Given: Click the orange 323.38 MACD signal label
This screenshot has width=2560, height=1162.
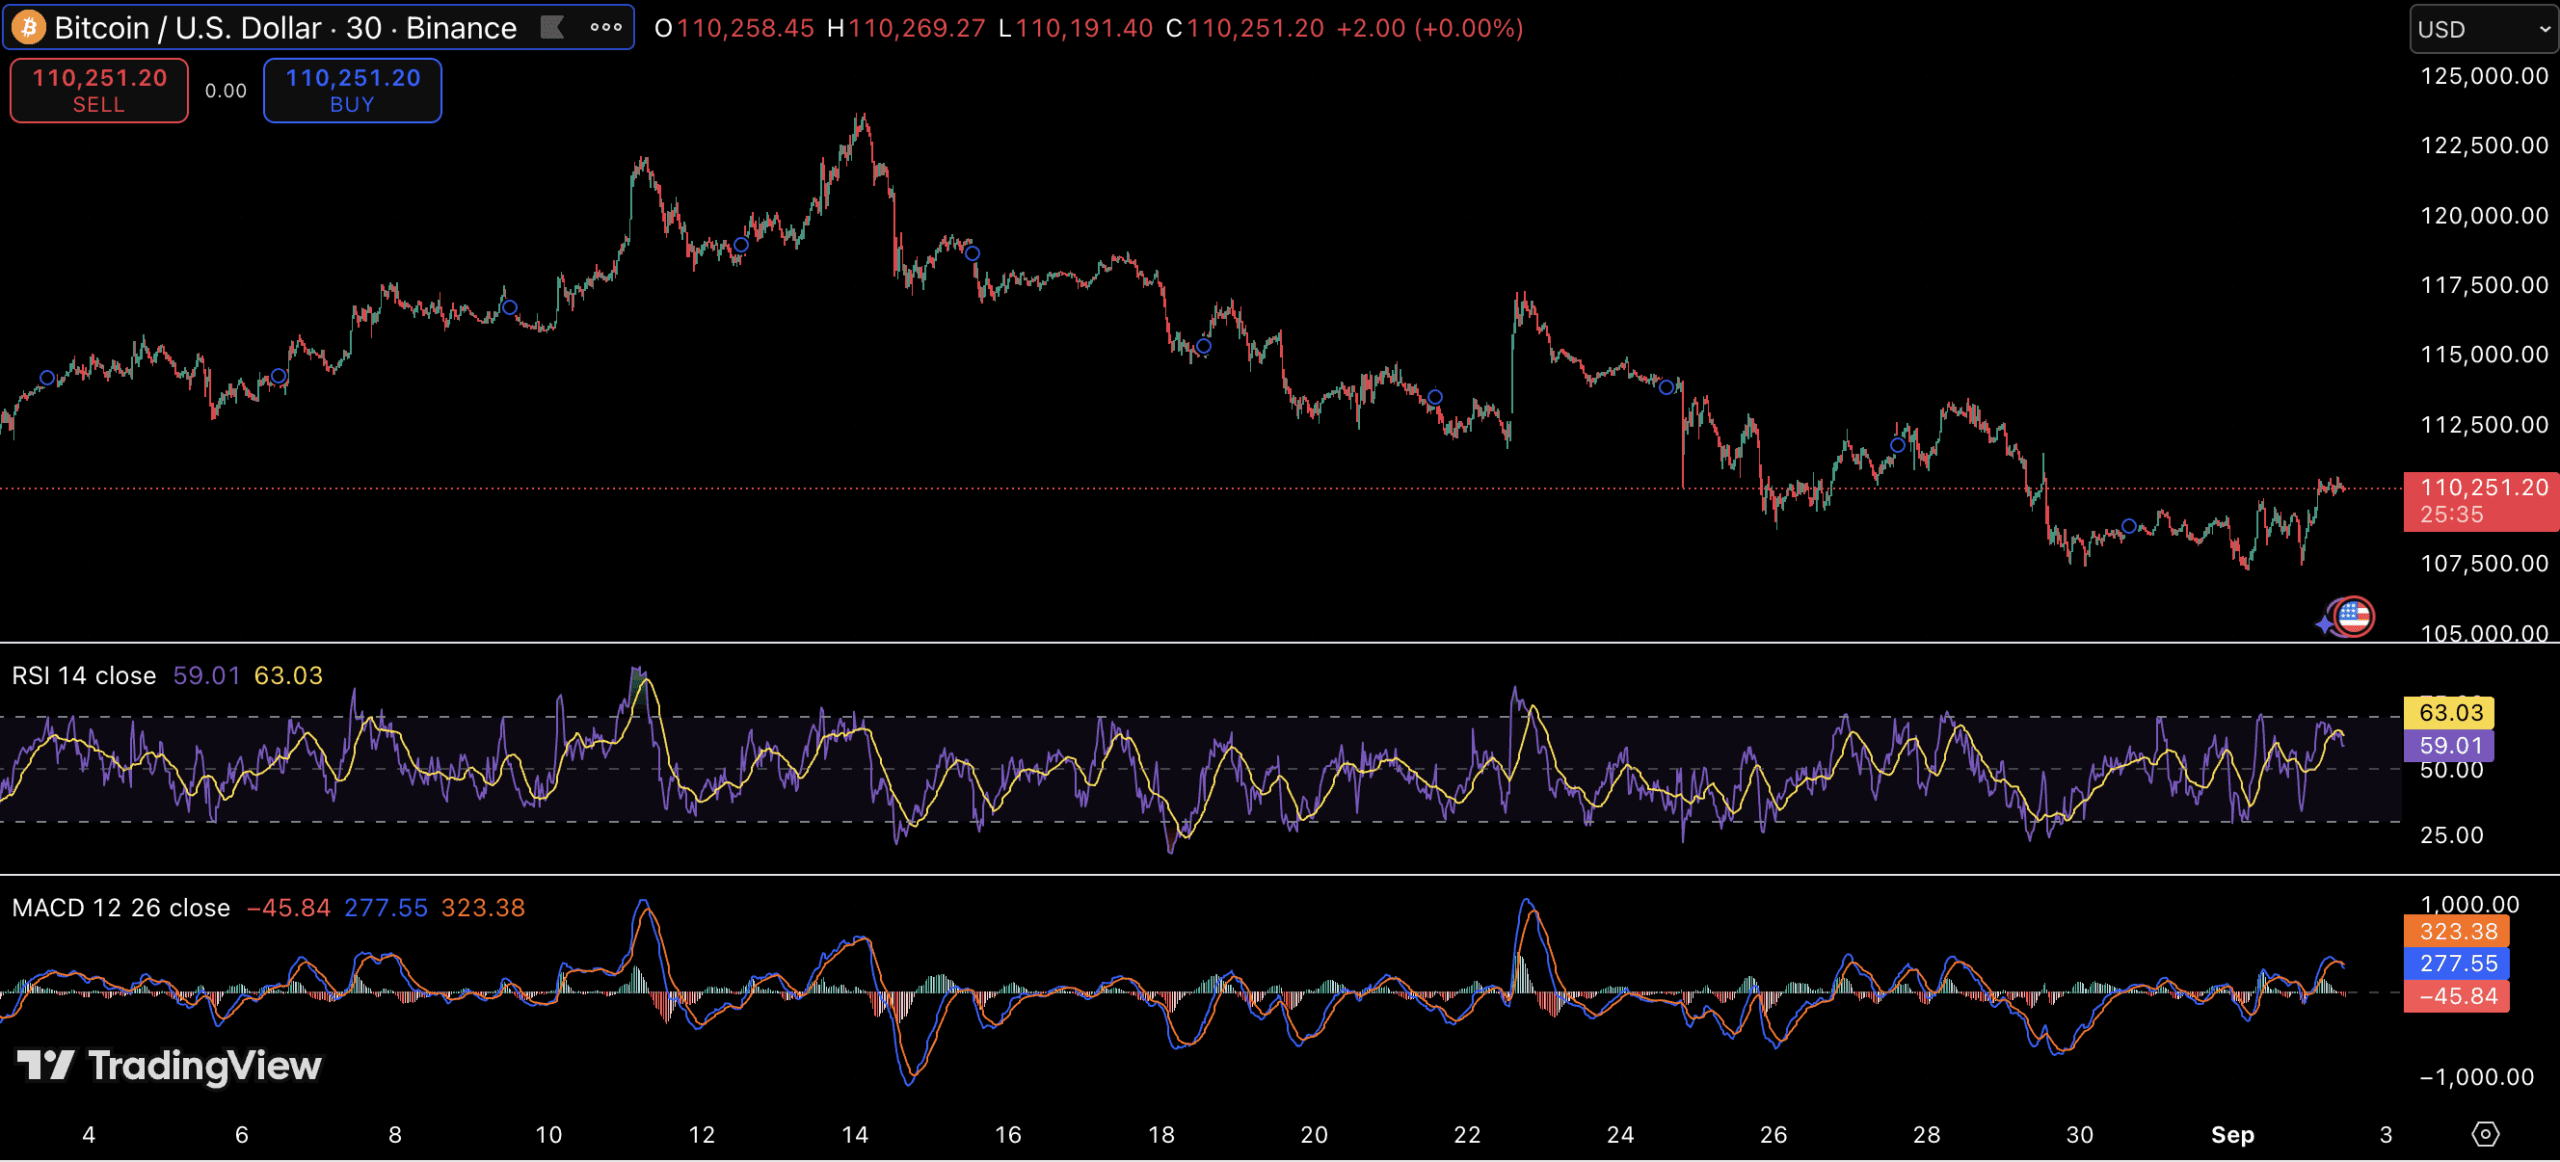Looking at the screenshot, I should pos(2457,932).
